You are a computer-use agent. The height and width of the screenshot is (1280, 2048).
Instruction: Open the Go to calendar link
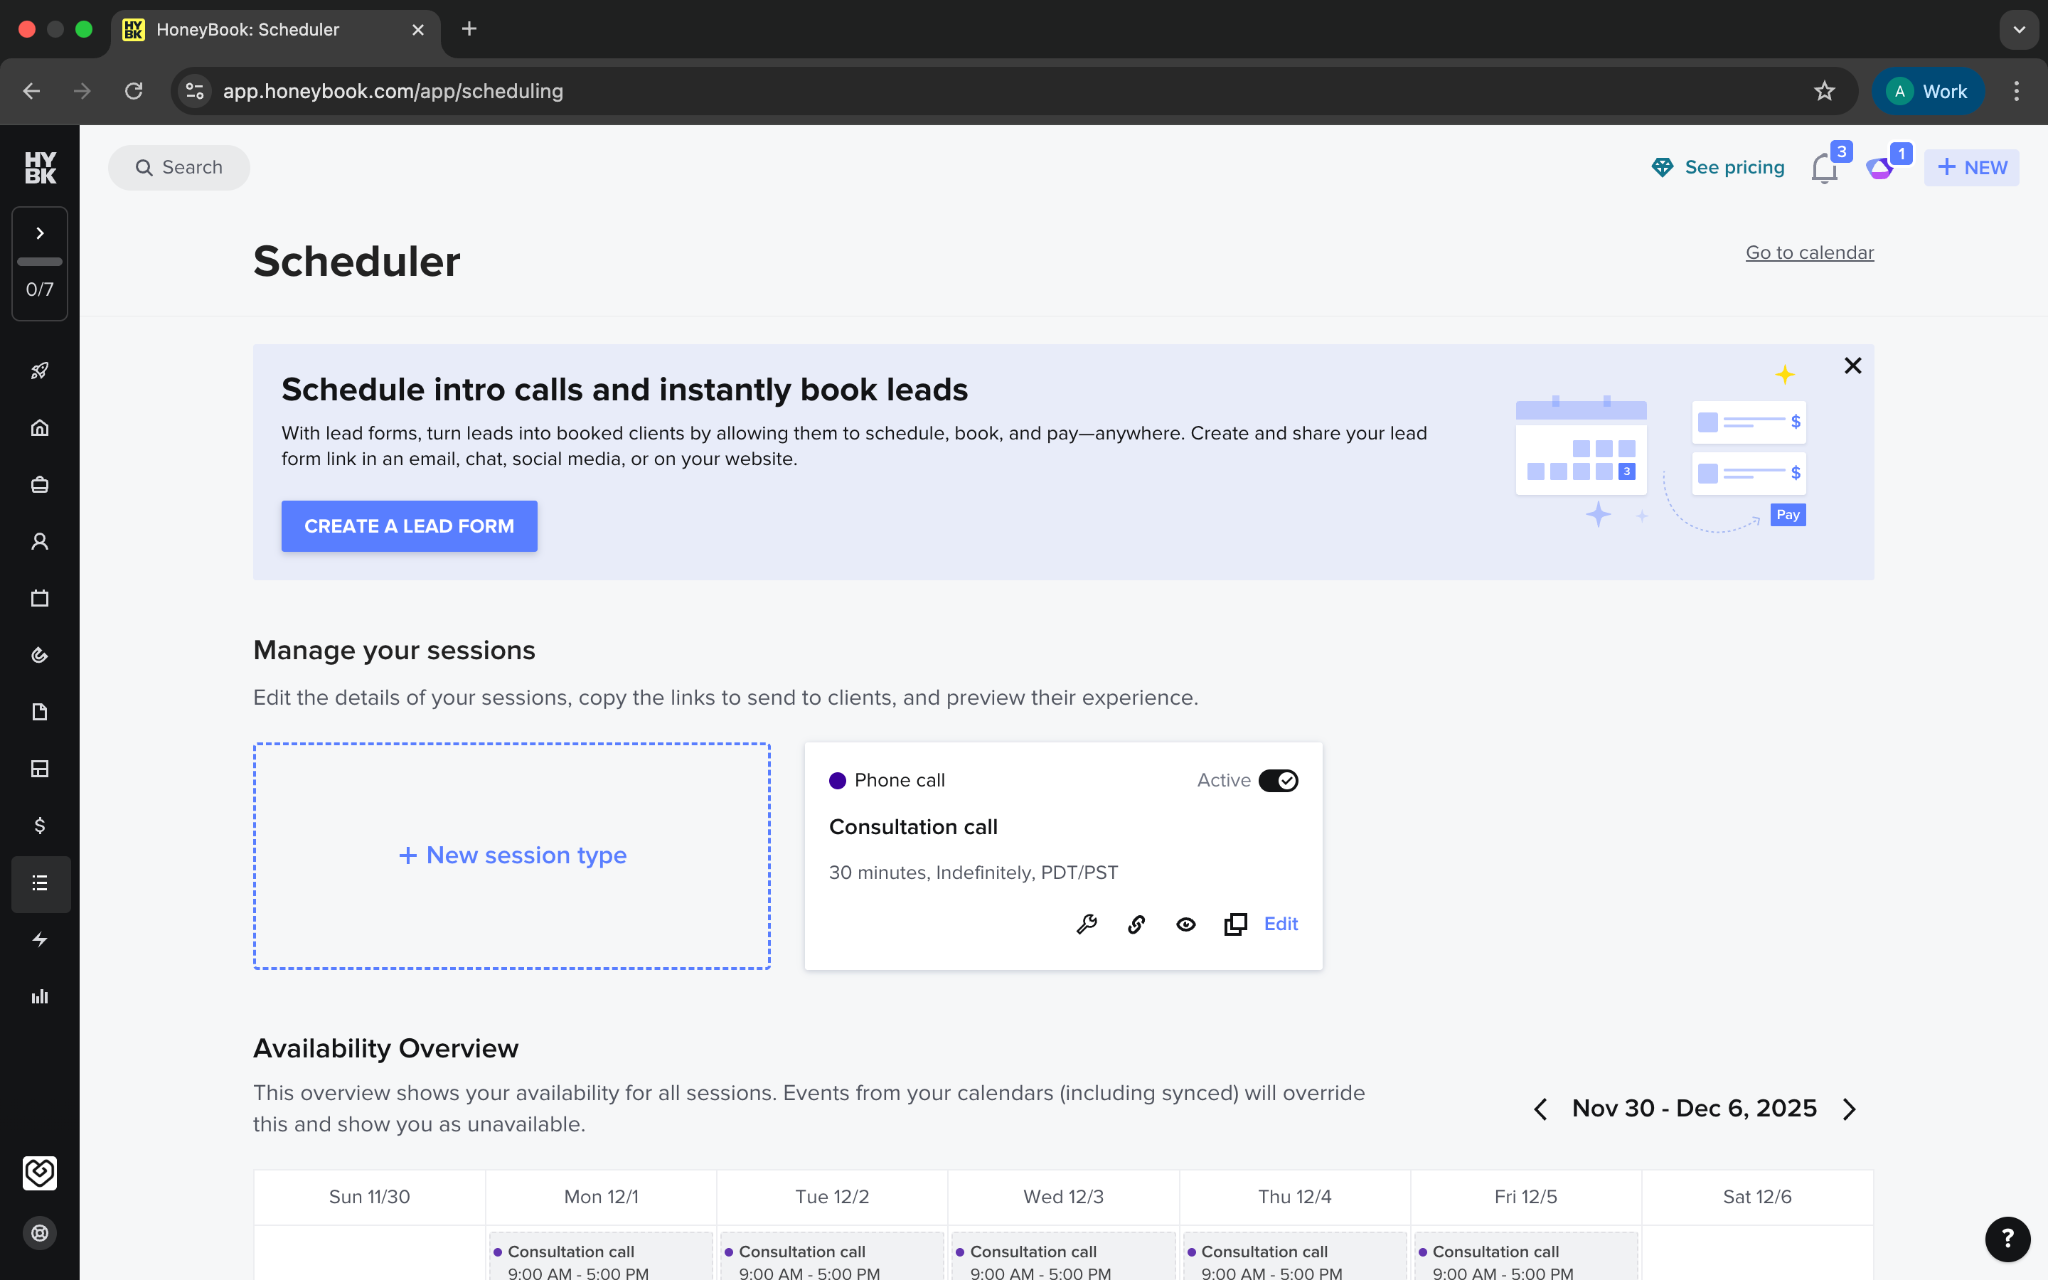[x=1809, y=253]
